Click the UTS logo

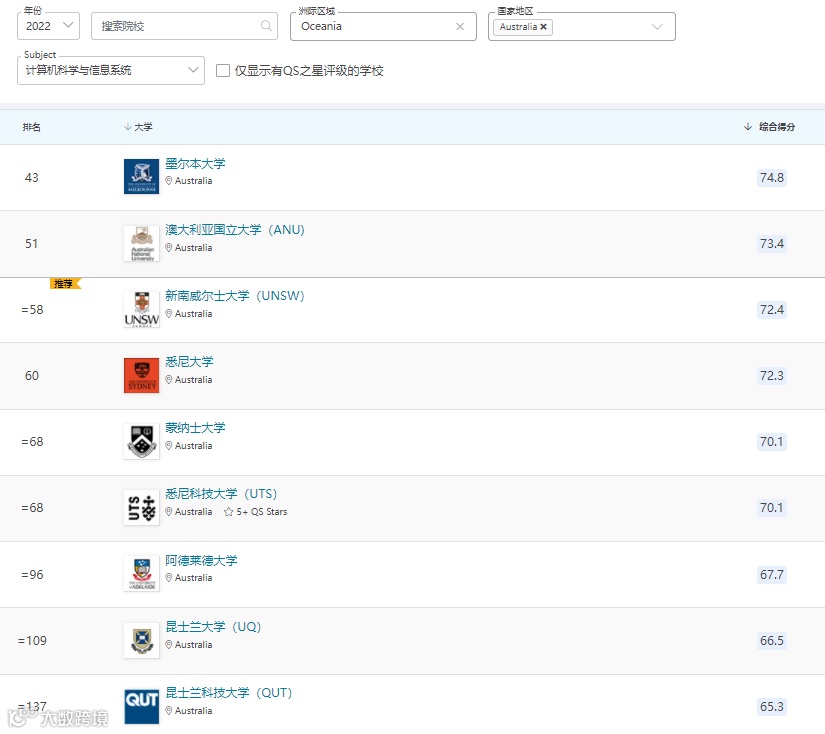coord(142,508)
